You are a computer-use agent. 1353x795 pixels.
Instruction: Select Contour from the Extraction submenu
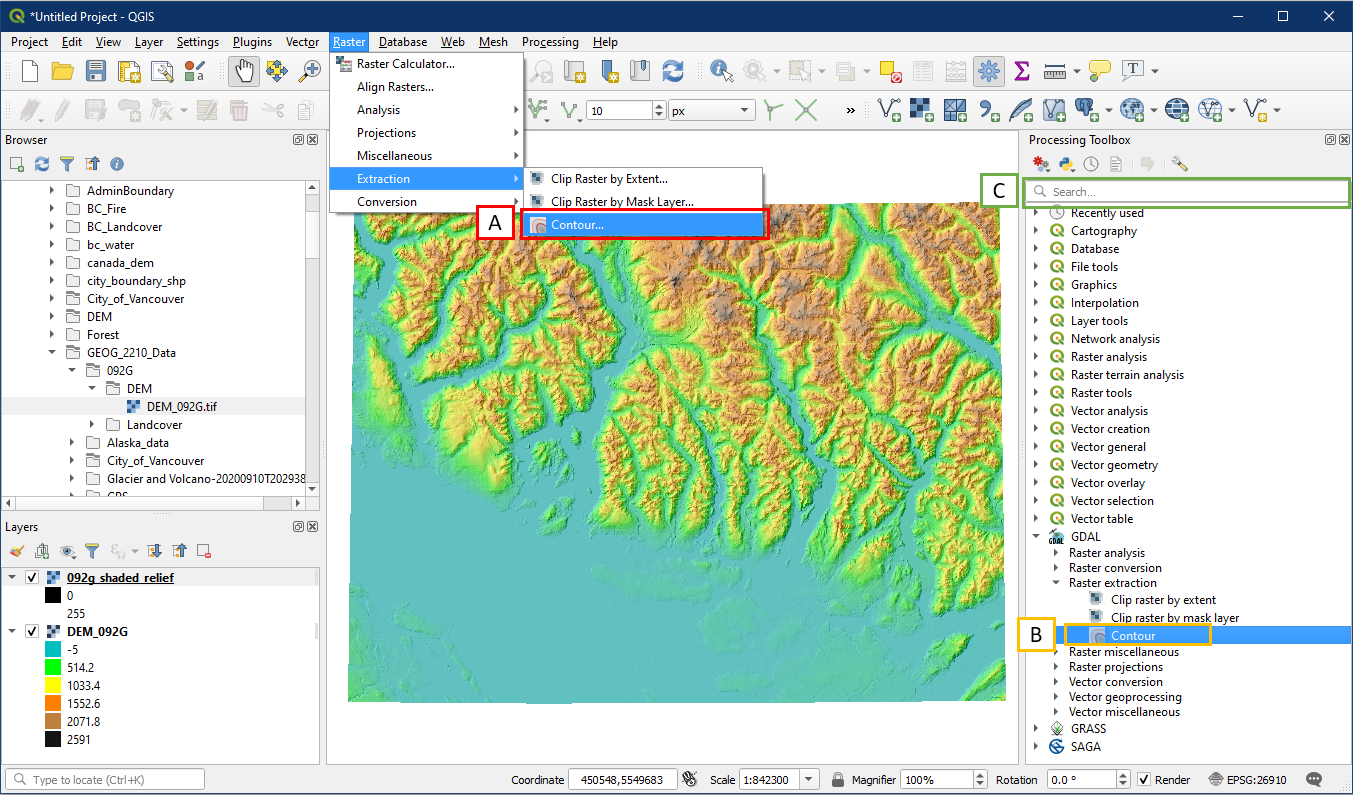[x=577, y=225]
